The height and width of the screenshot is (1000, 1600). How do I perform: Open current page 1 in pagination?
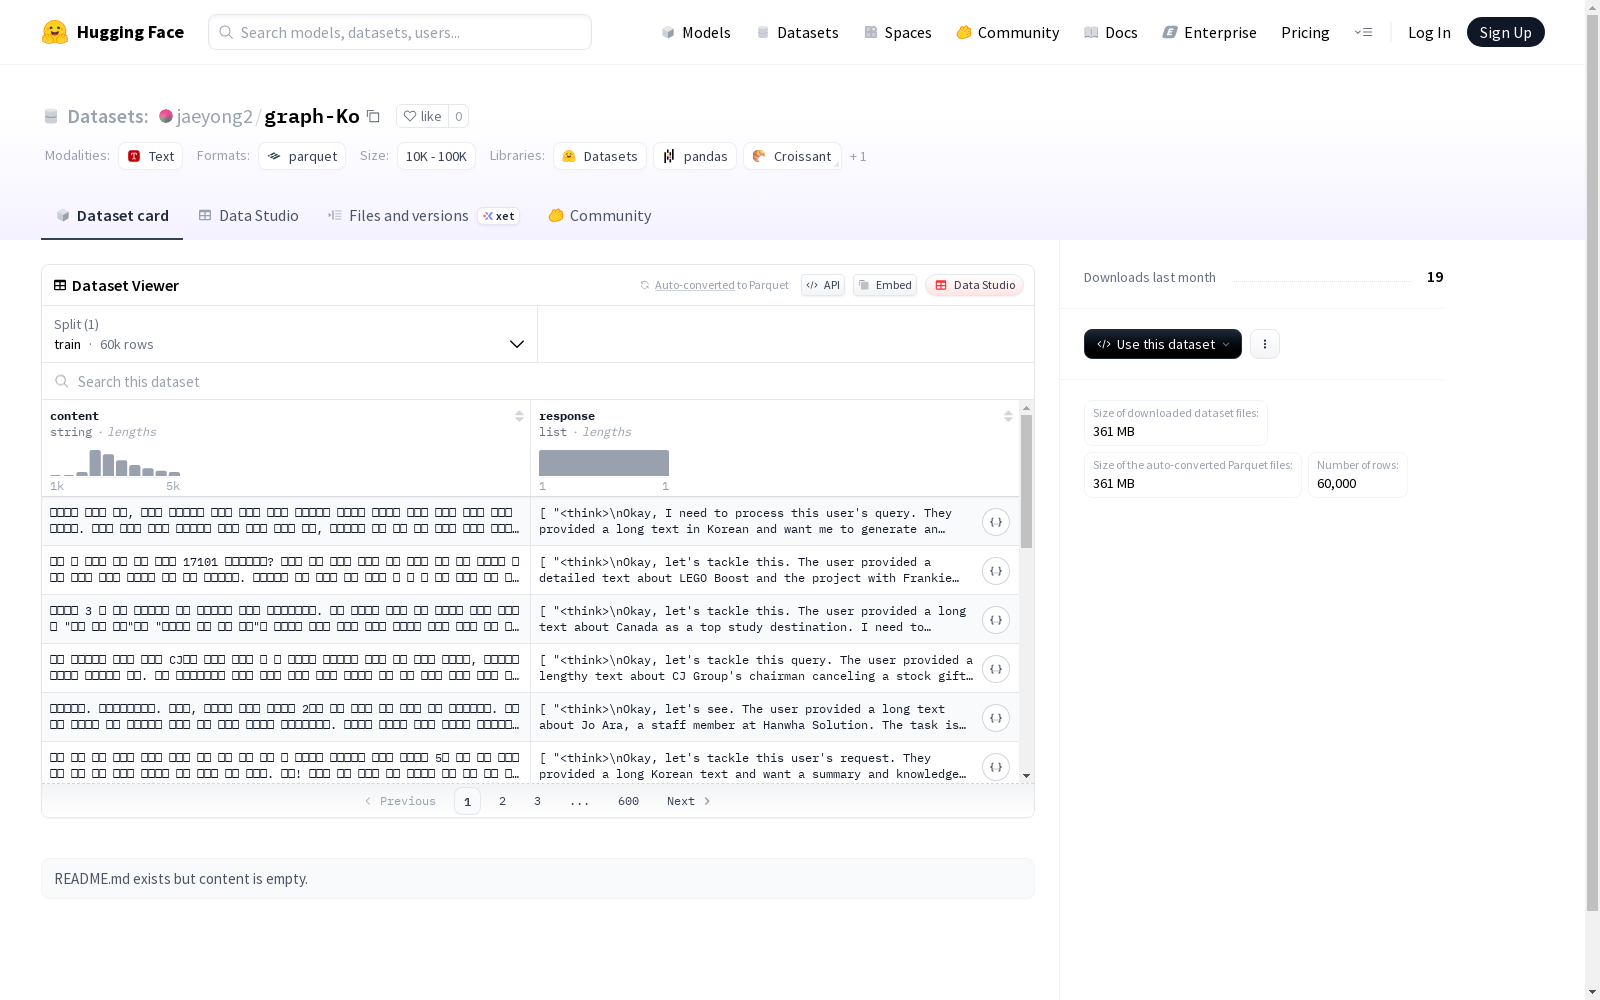pos(467,801)
